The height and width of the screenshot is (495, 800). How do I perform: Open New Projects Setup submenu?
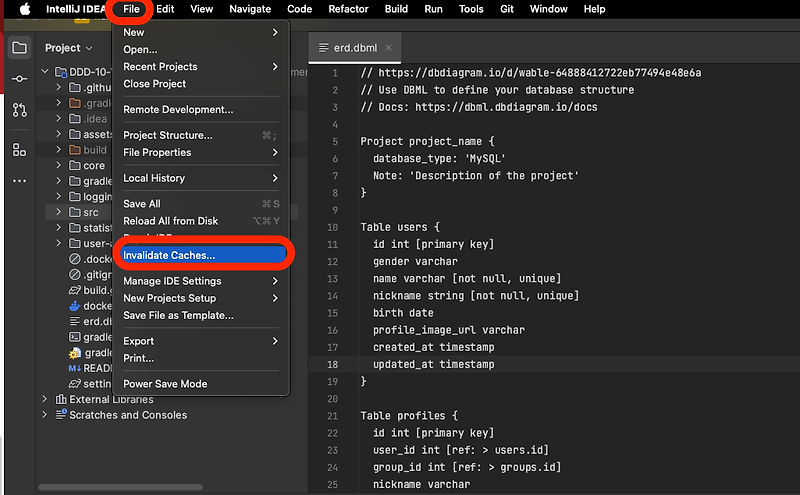201,298
